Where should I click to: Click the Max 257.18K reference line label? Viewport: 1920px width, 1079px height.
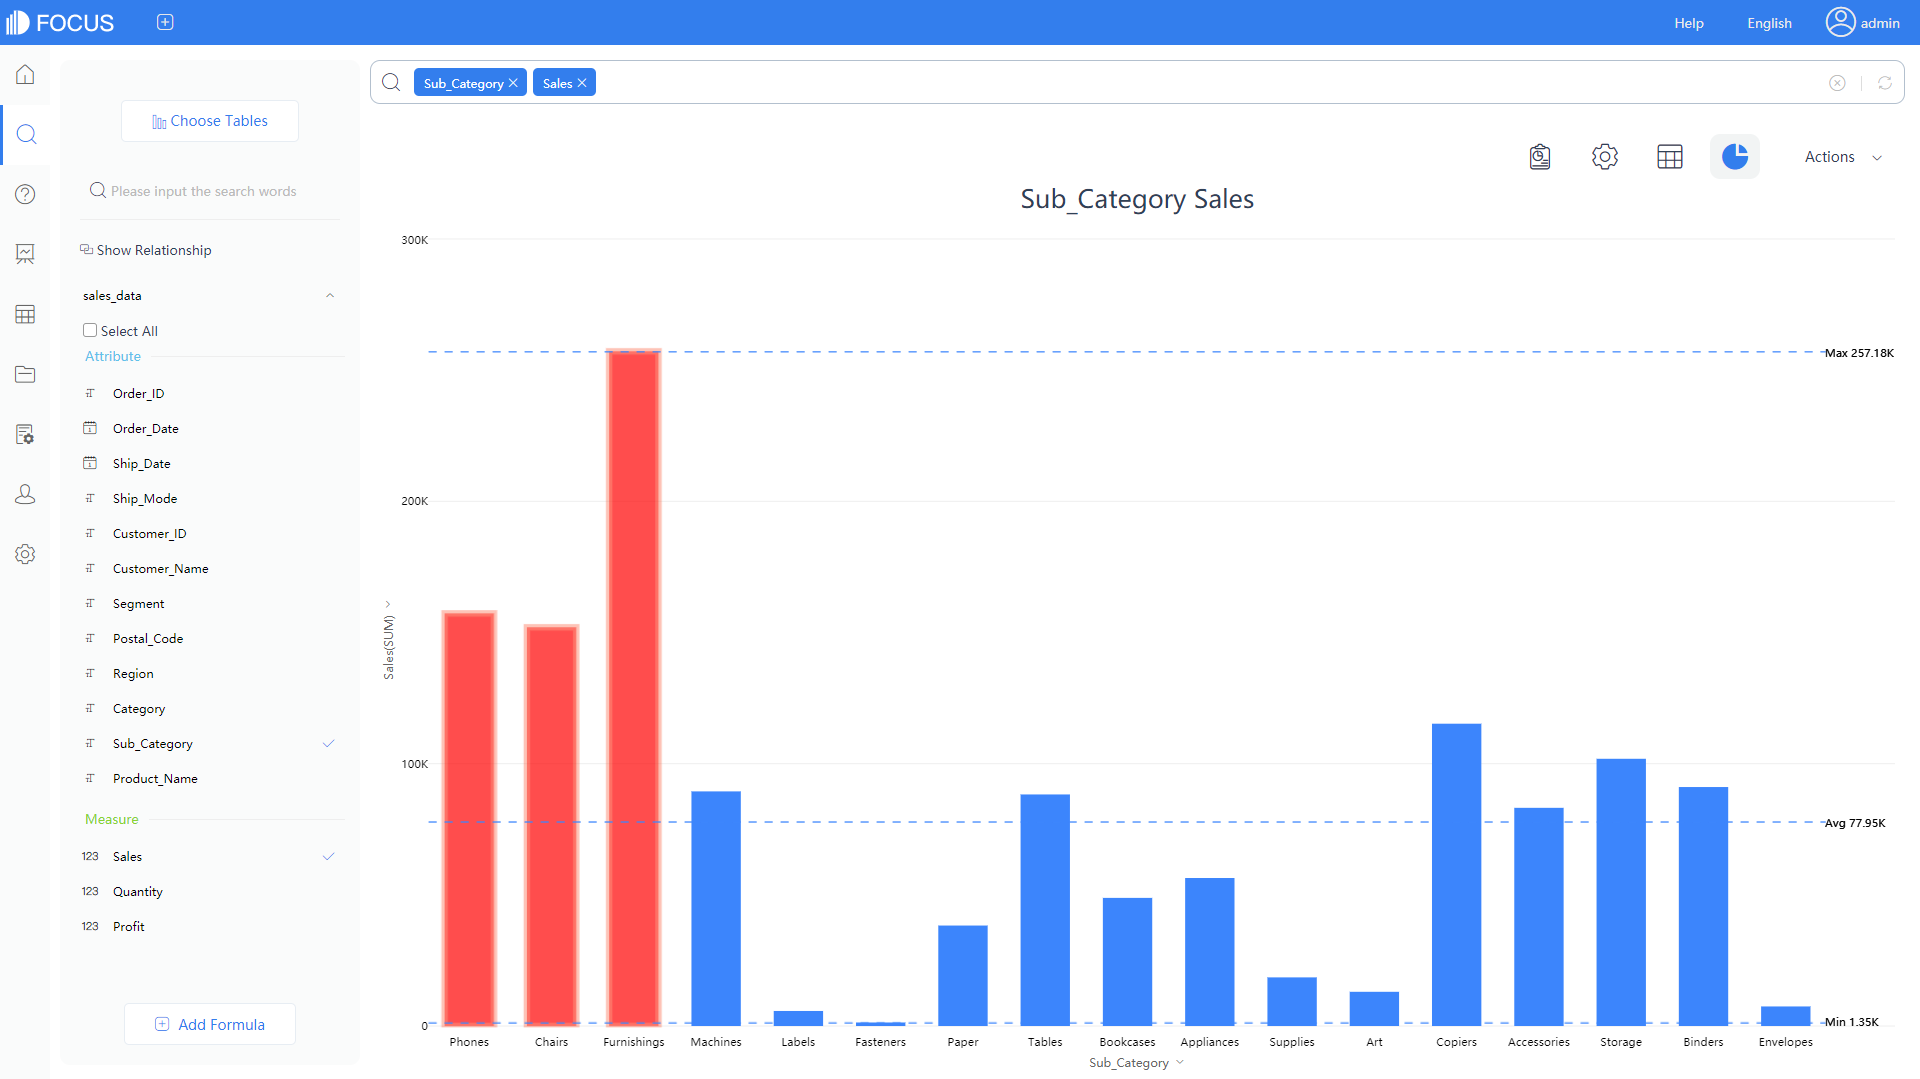(1859, 353)
